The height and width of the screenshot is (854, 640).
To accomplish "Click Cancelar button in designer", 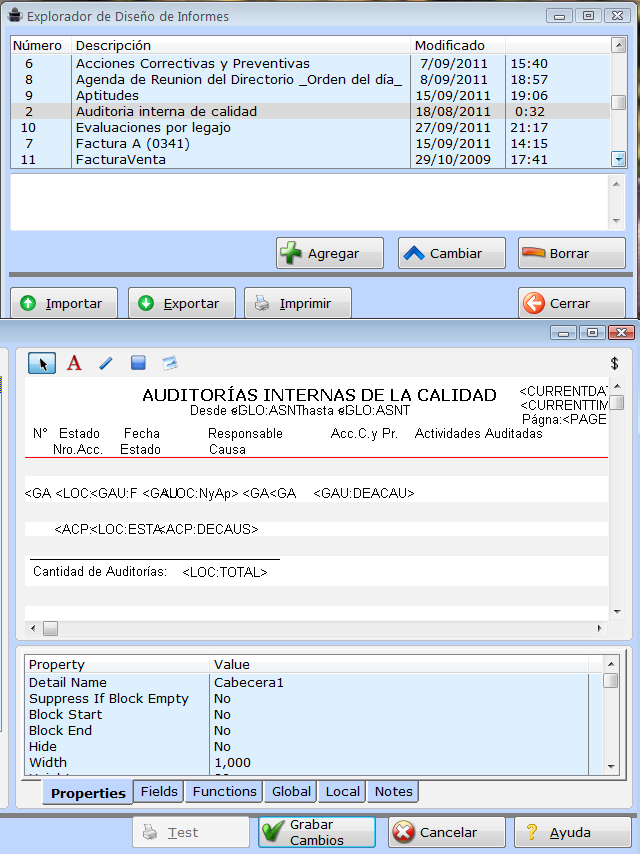I will (x=447, y=832).
